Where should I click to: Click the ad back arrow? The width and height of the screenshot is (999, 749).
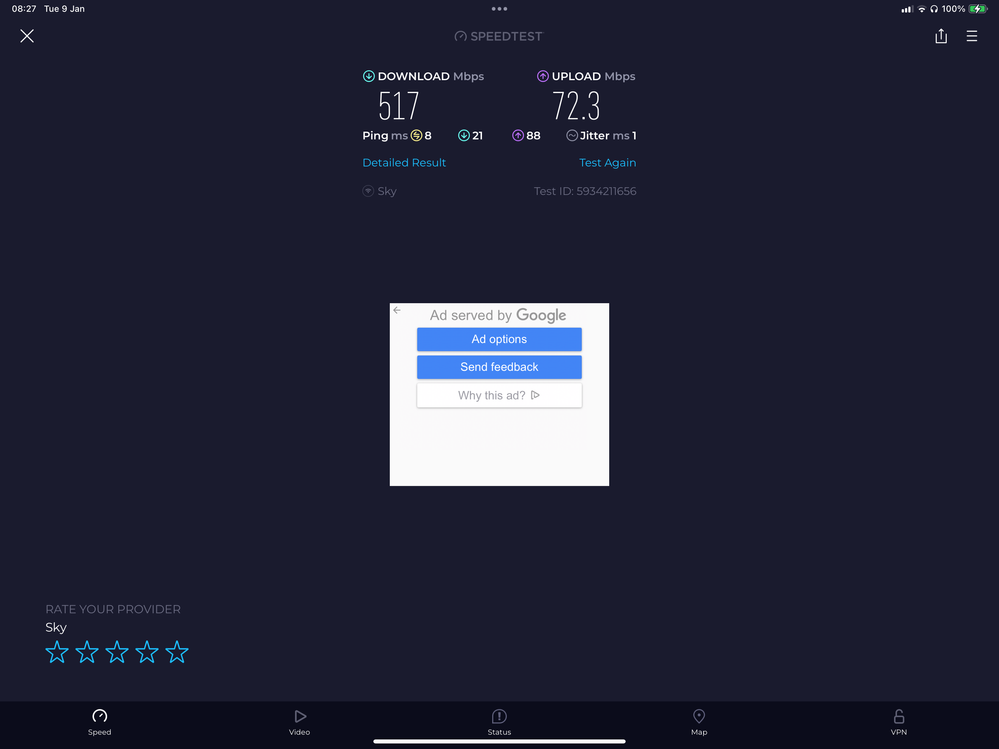[397, 311]
